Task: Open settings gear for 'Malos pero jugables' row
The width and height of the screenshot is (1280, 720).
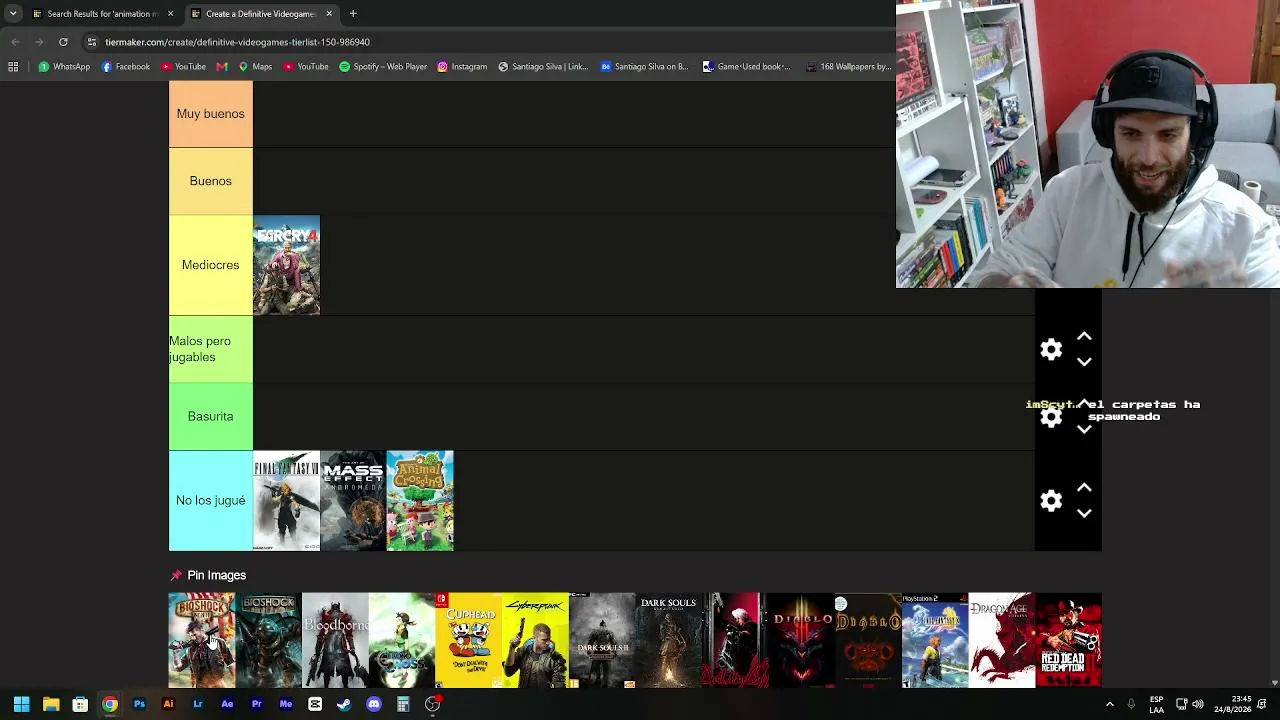Action: coord(1051,349)
